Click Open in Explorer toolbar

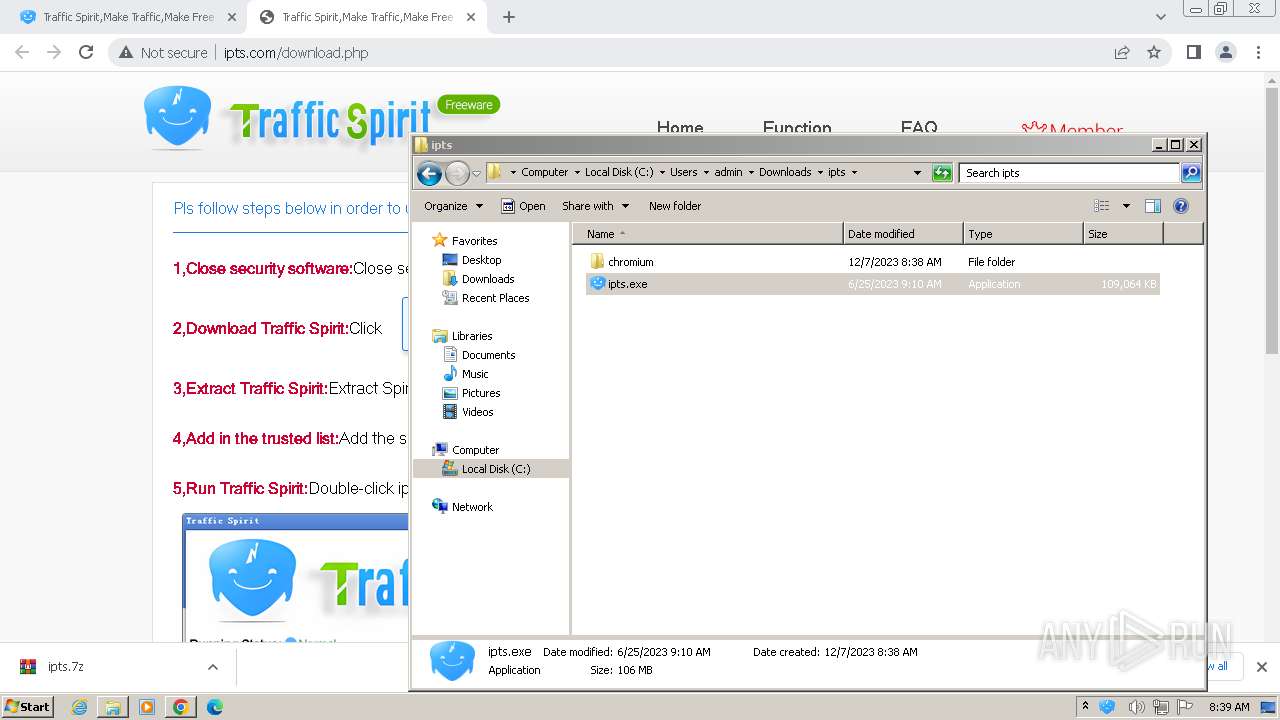(523, 206)
